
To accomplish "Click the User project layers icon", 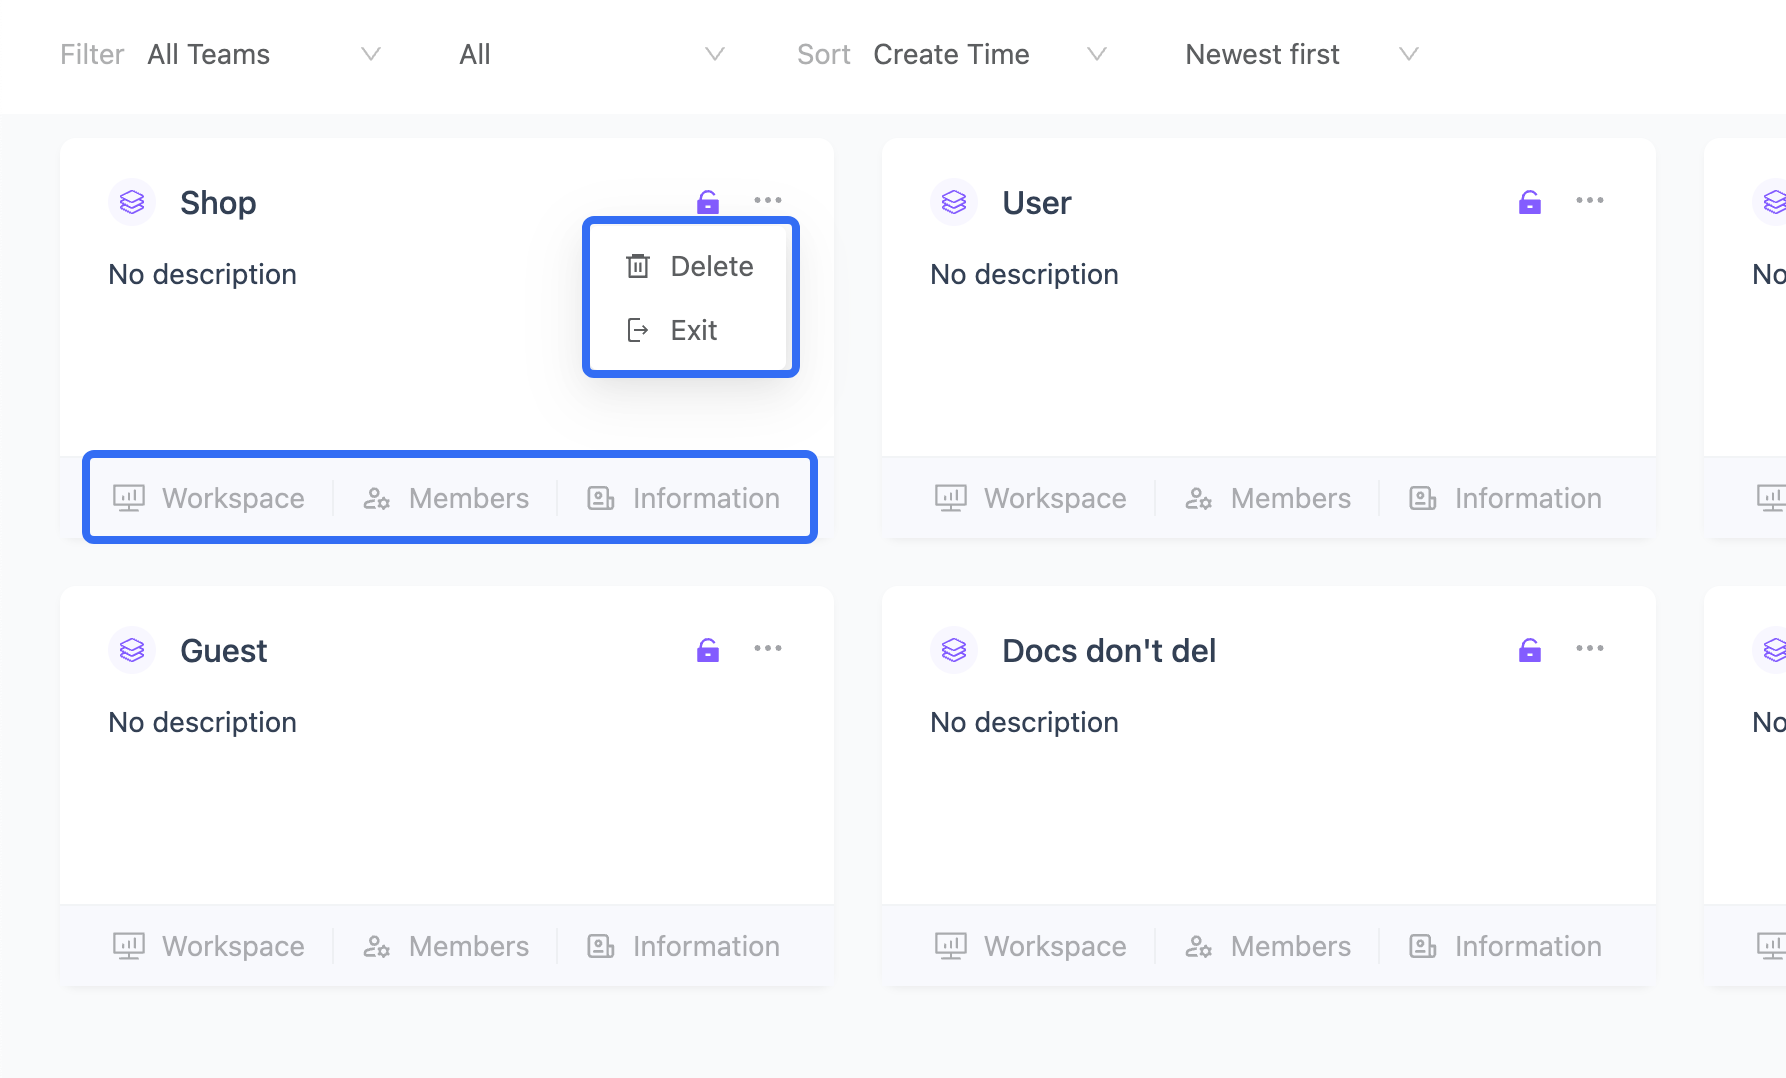I will [954, 202].
